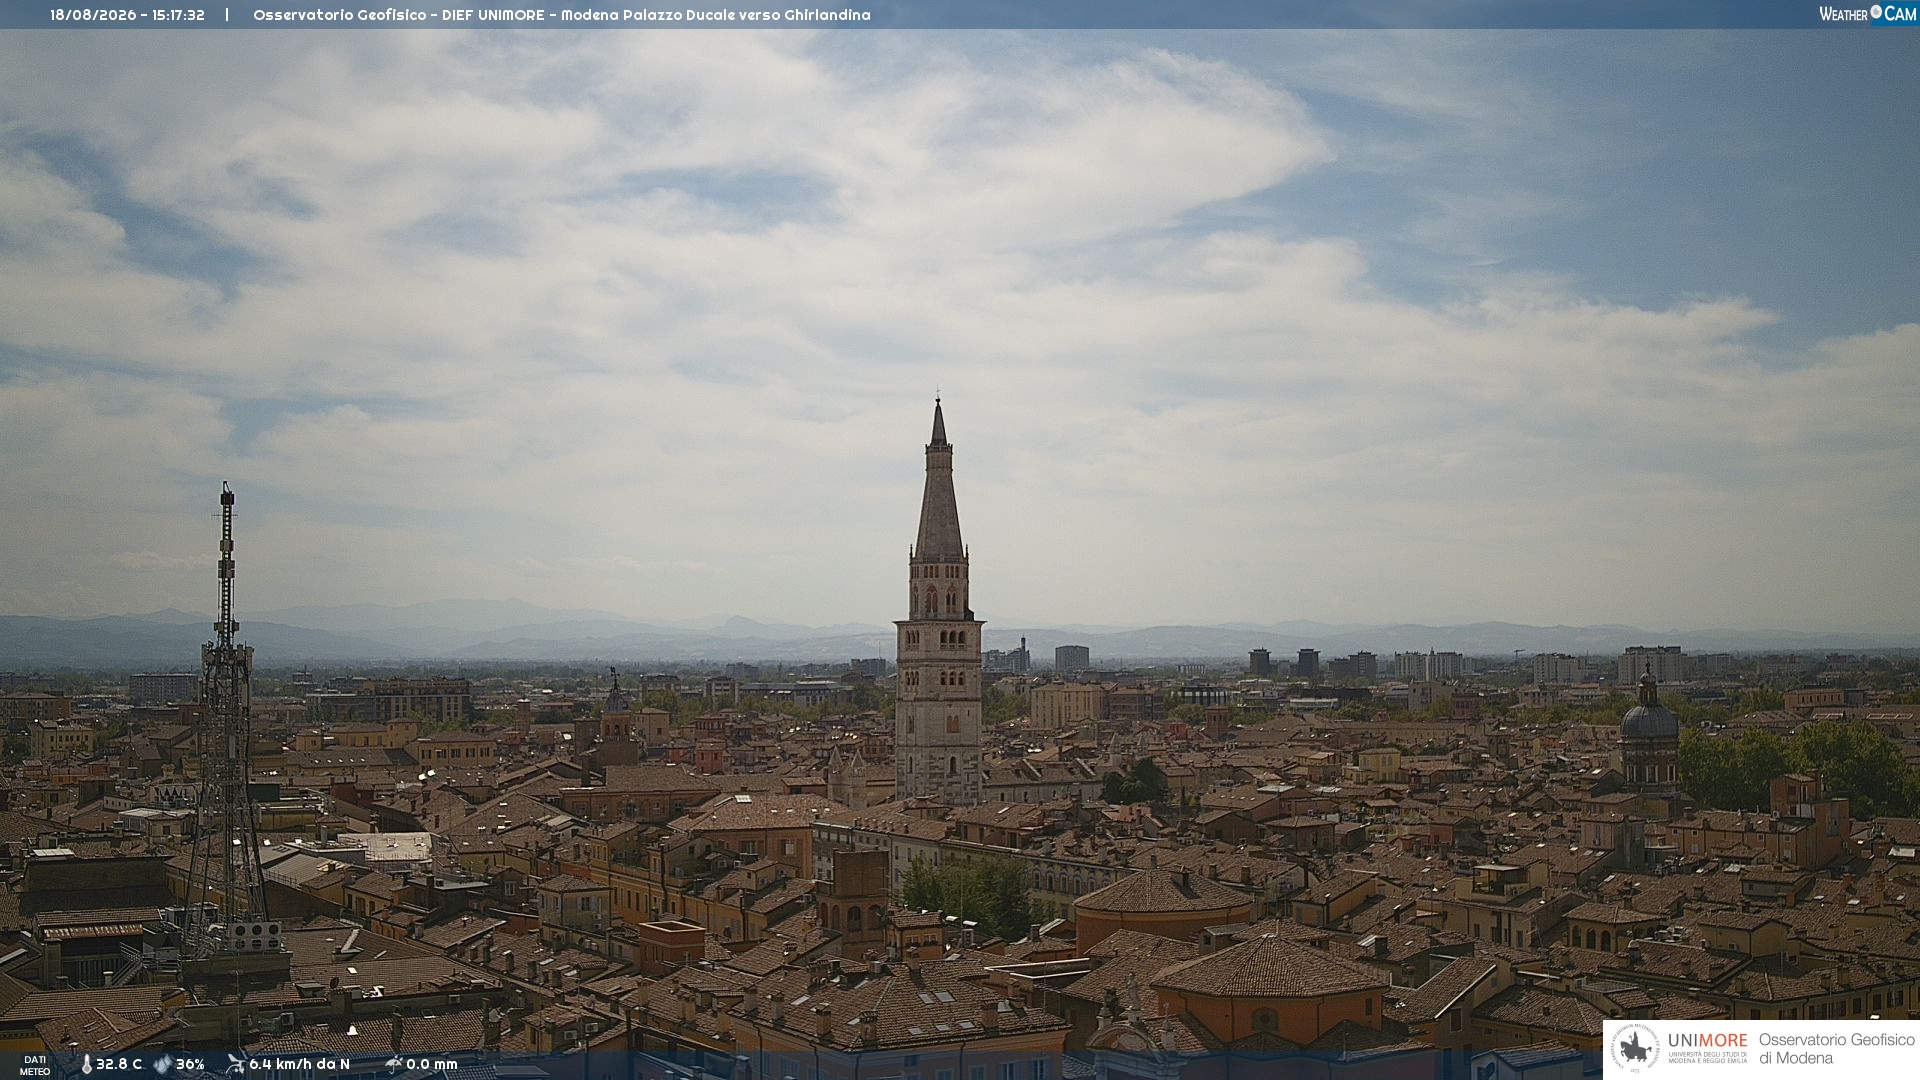Click the lattice antenna mast in the image
This screenshot has width=1920, height=1080.
[227, 720]
